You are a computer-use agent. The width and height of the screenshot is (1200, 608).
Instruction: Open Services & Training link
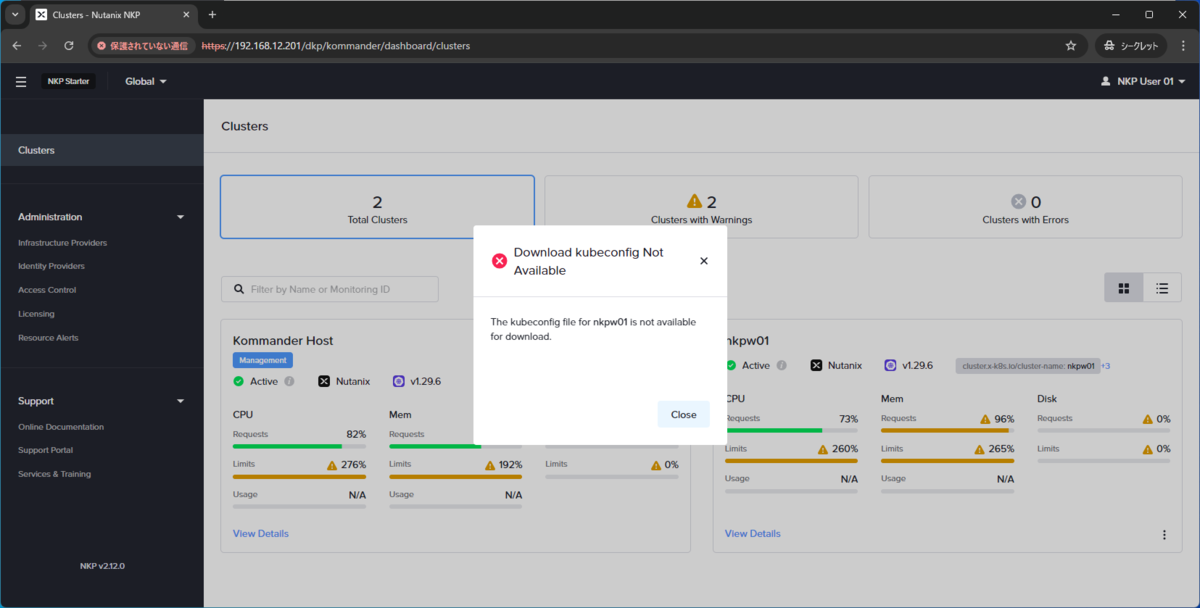54,474
